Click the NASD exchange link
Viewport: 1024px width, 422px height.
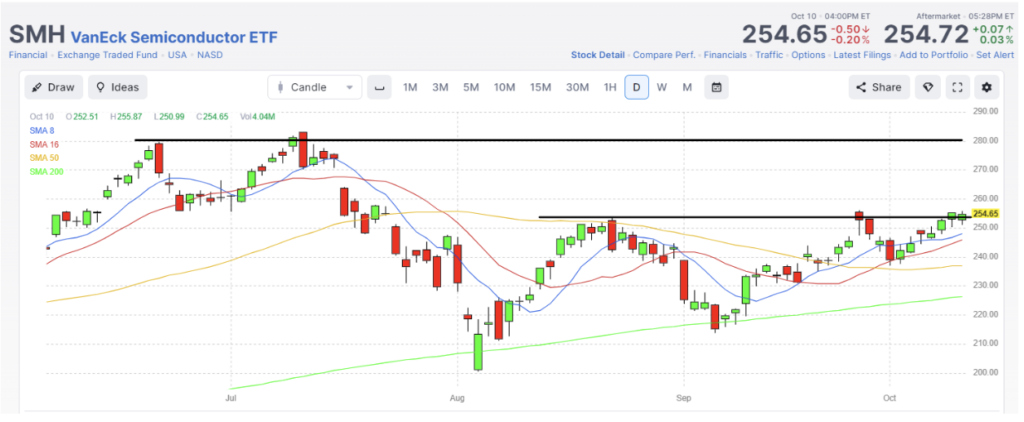(210, 55)
